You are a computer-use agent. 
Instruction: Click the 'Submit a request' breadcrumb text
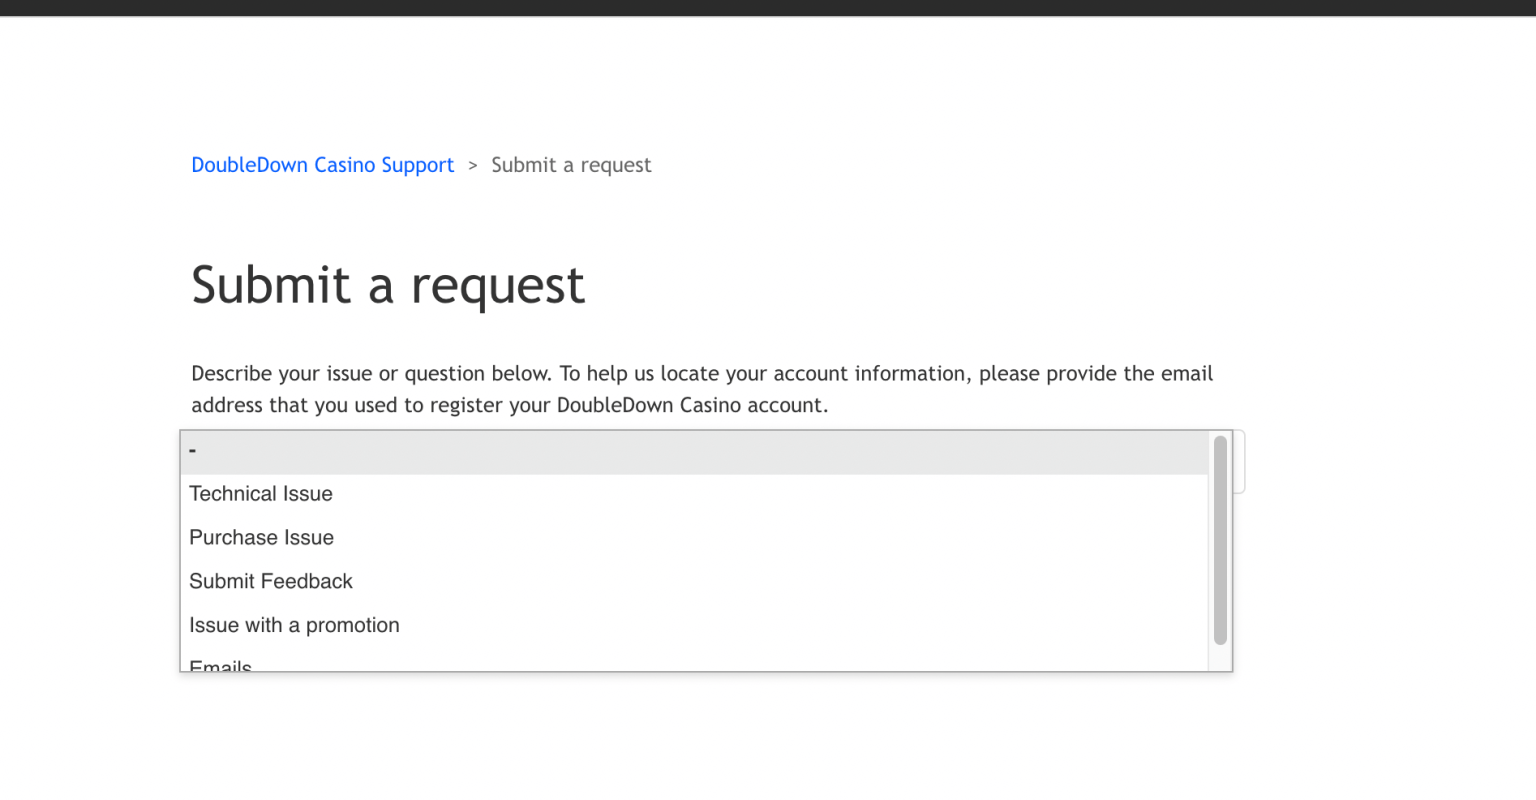(x=571, y=165)
